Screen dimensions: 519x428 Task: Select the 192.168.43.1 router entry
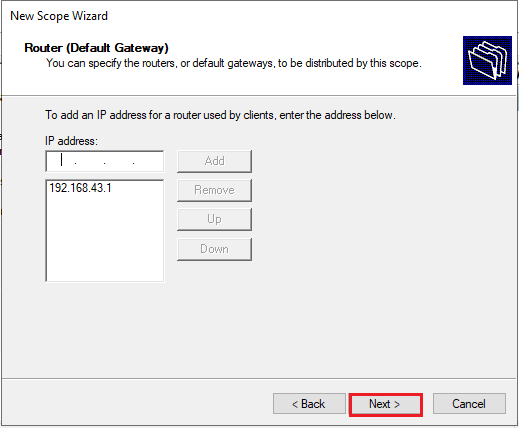pyautogui.click(x=80, y=188)
